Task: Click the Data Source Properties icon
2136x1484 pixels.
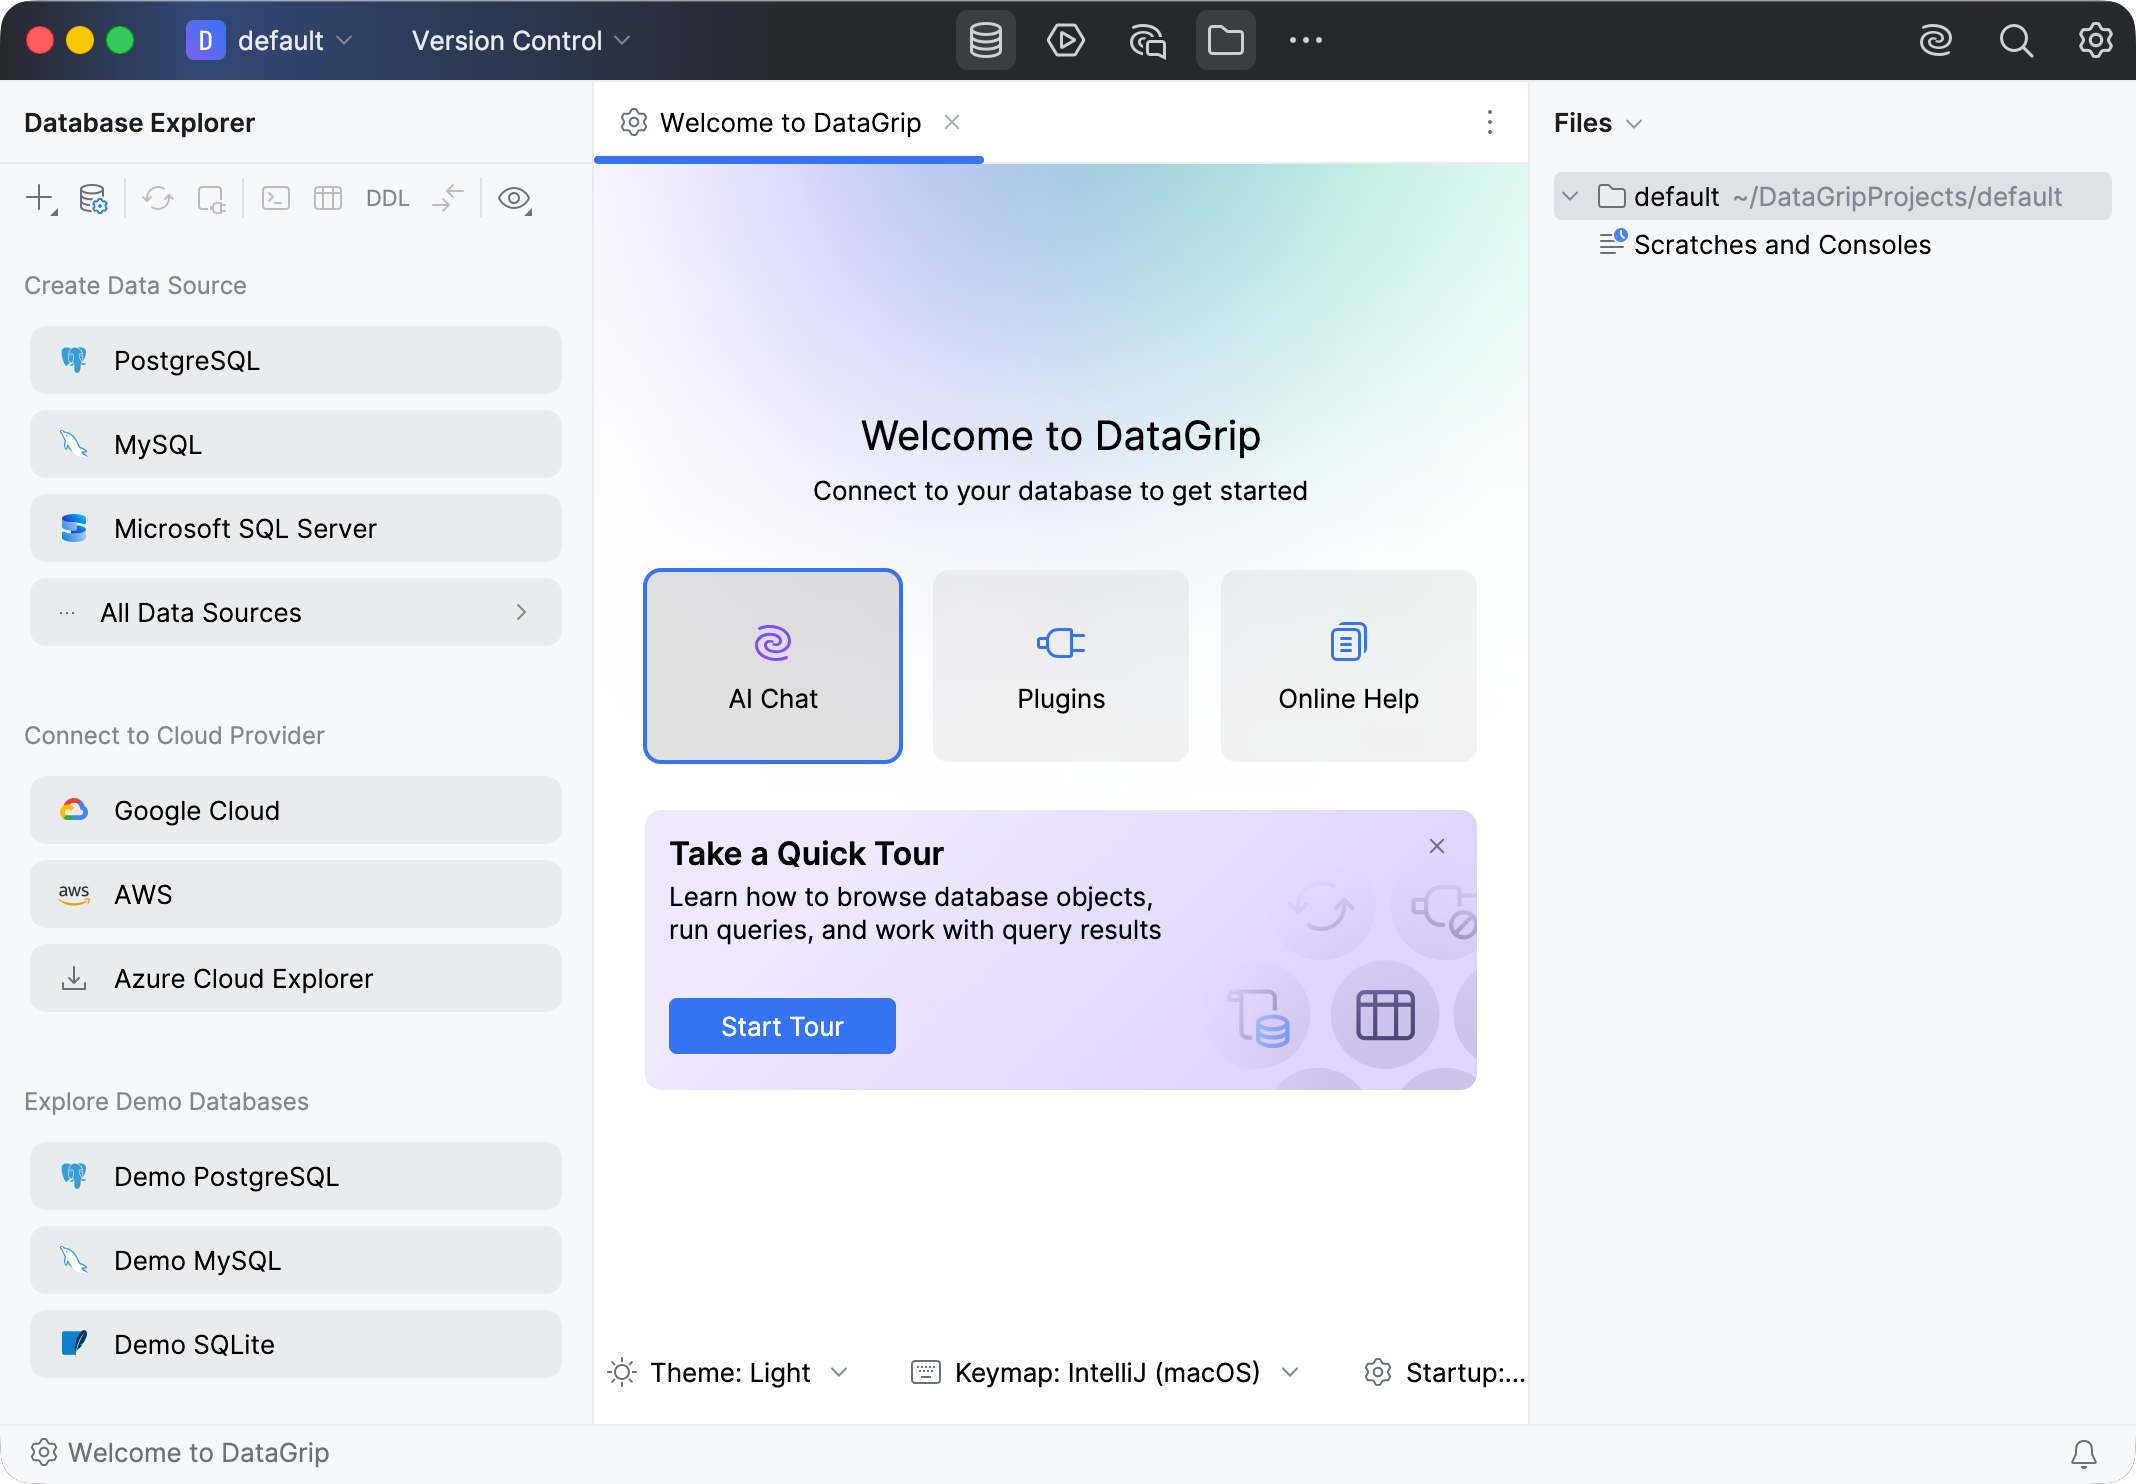Action: (x=93, y=199)
